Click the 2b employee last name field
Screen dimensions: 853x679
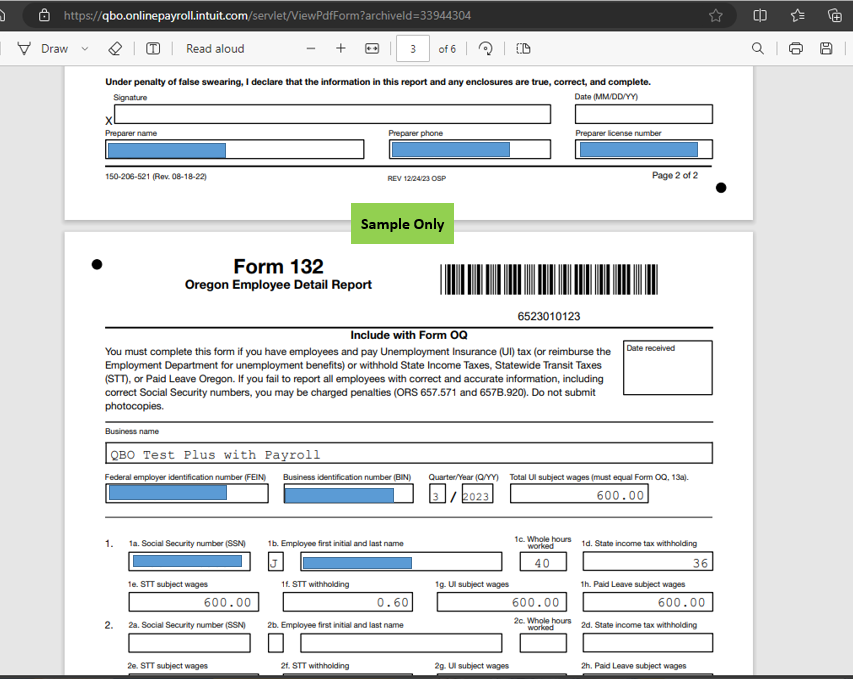(x=401, y=643)
